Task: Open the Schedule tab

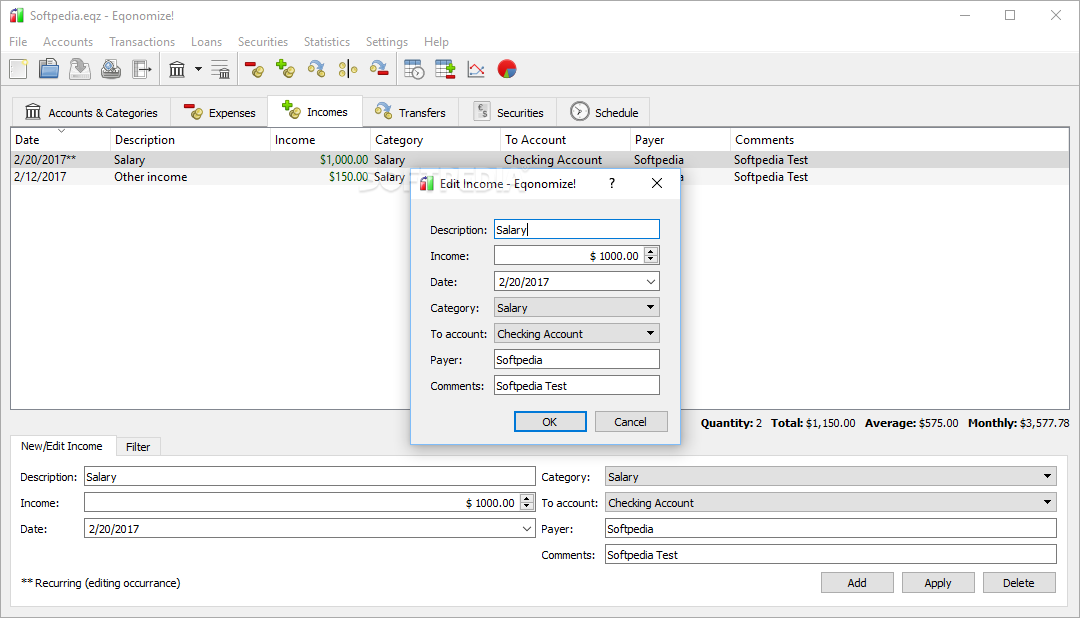Action: [x=604, y=112]
